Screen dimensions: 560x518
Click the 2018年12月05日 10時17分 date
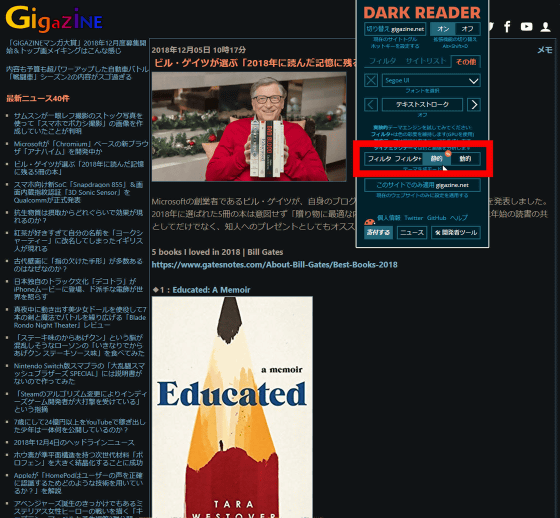click(199, 50)
